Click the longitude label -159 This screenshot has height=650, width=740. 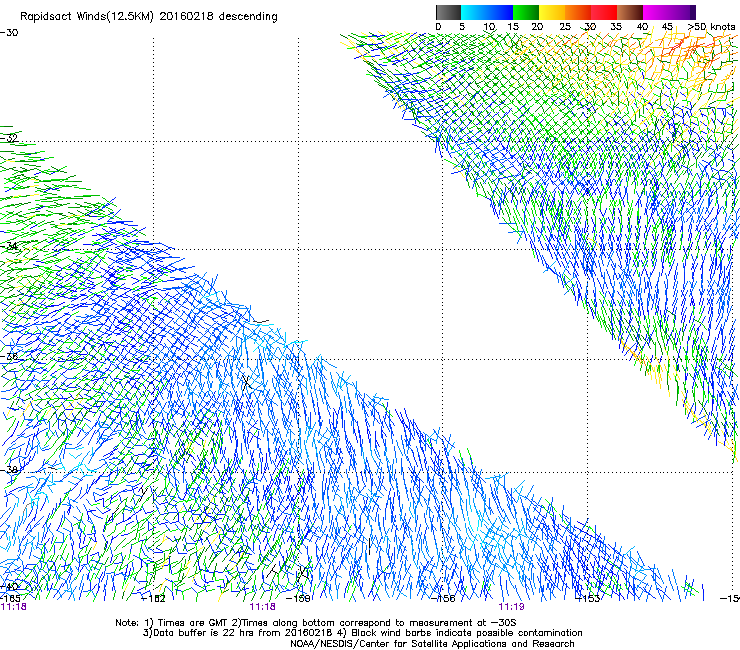click(298, 599)
